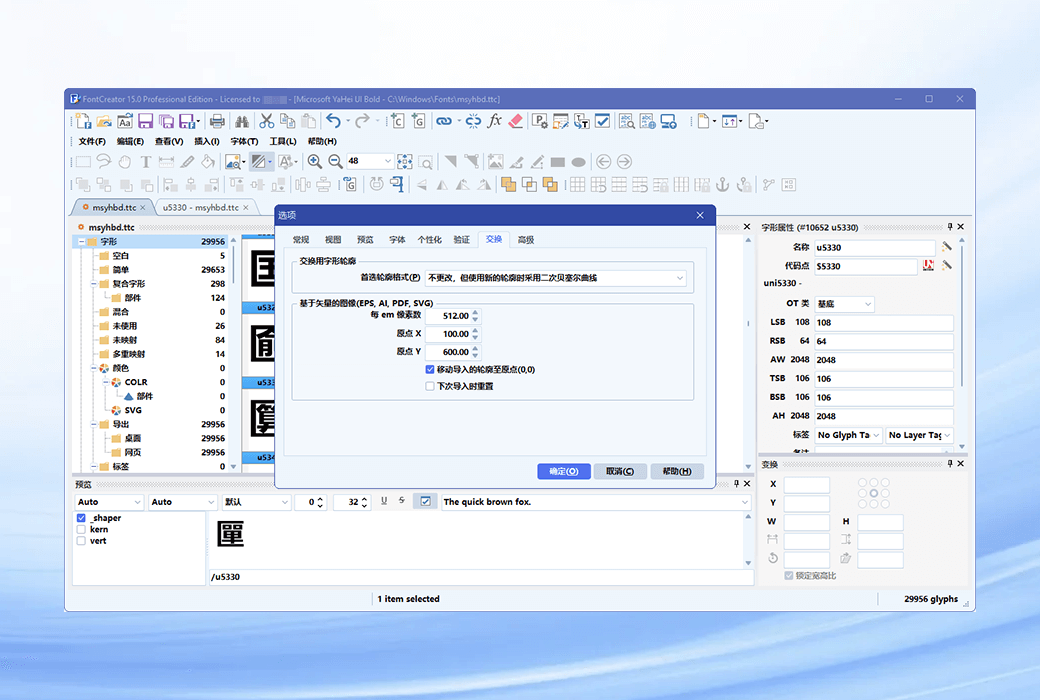Open the u5330 - msyhbd.ttc document tab
The width and height of the screenshot is (1040, 700).
201,208
